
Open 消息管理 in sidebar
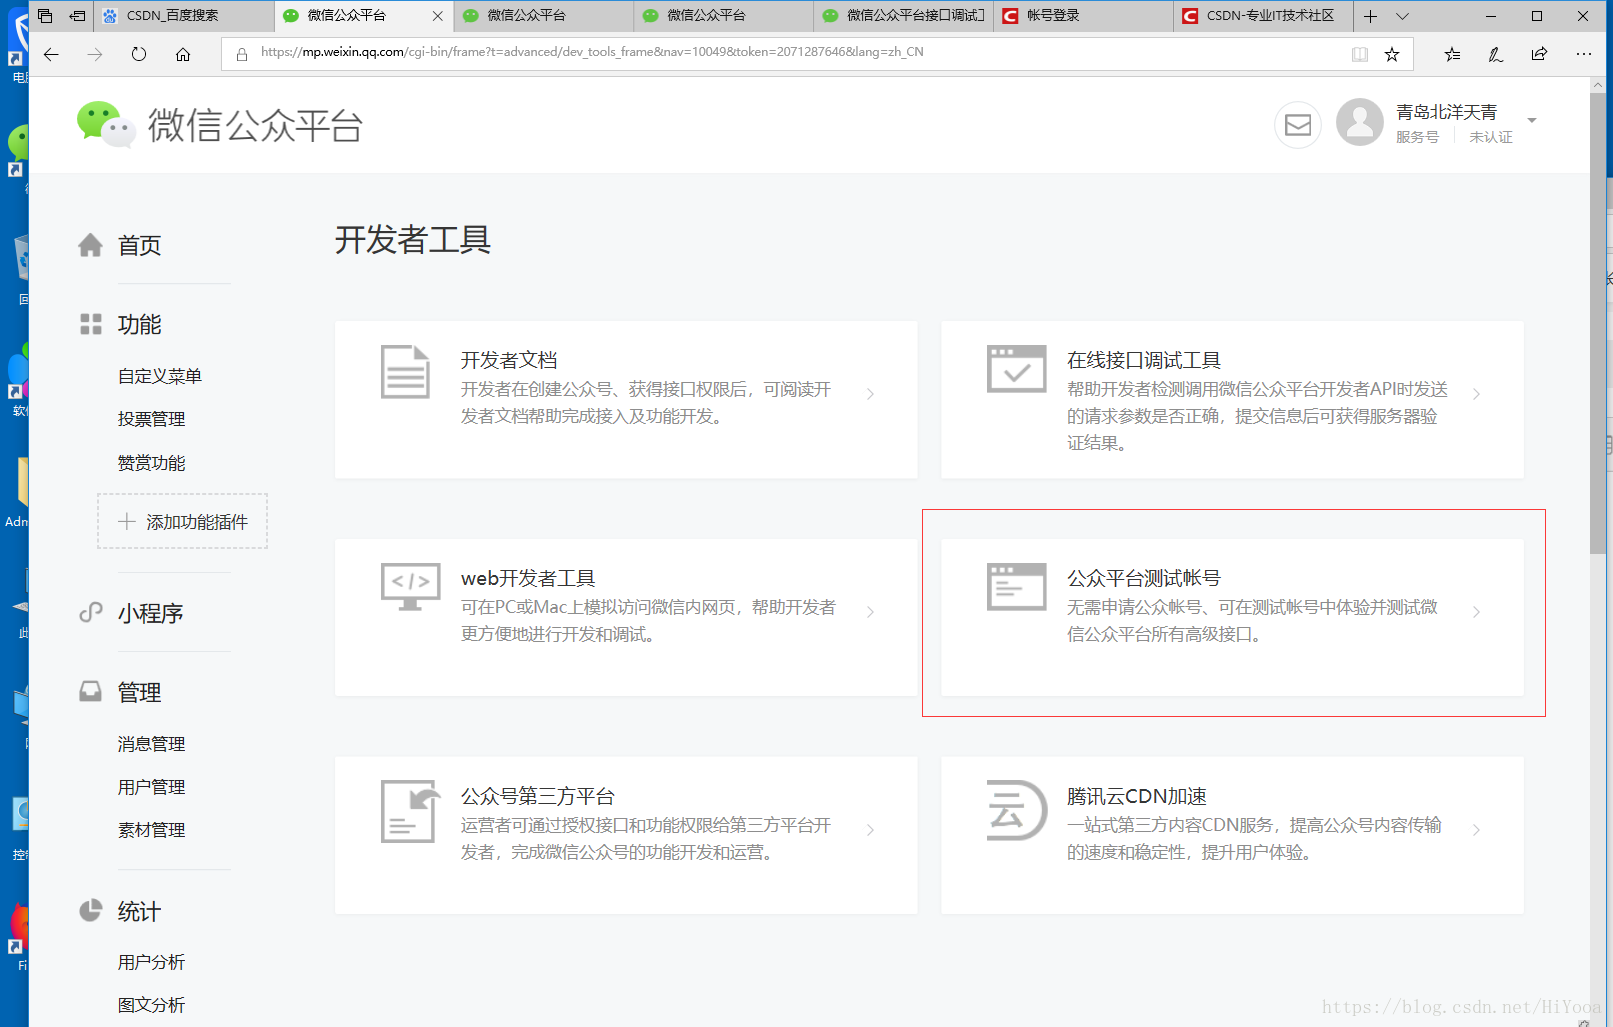(x=152, y=744)
